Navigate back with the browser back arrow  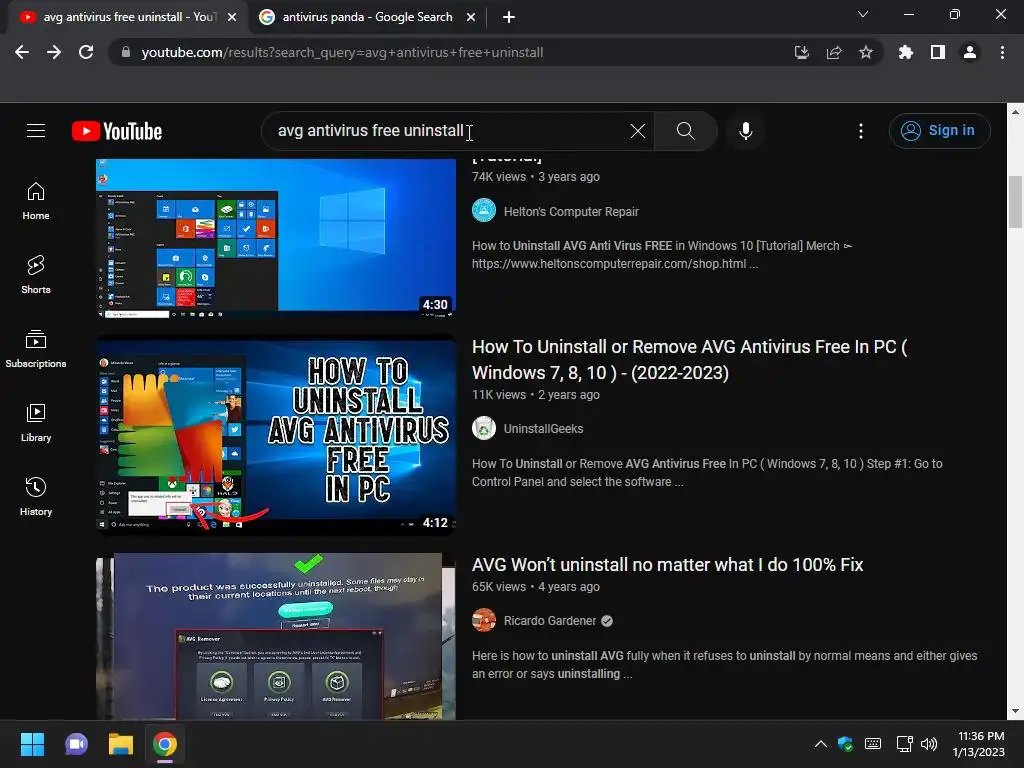click(x=22, y=52)
